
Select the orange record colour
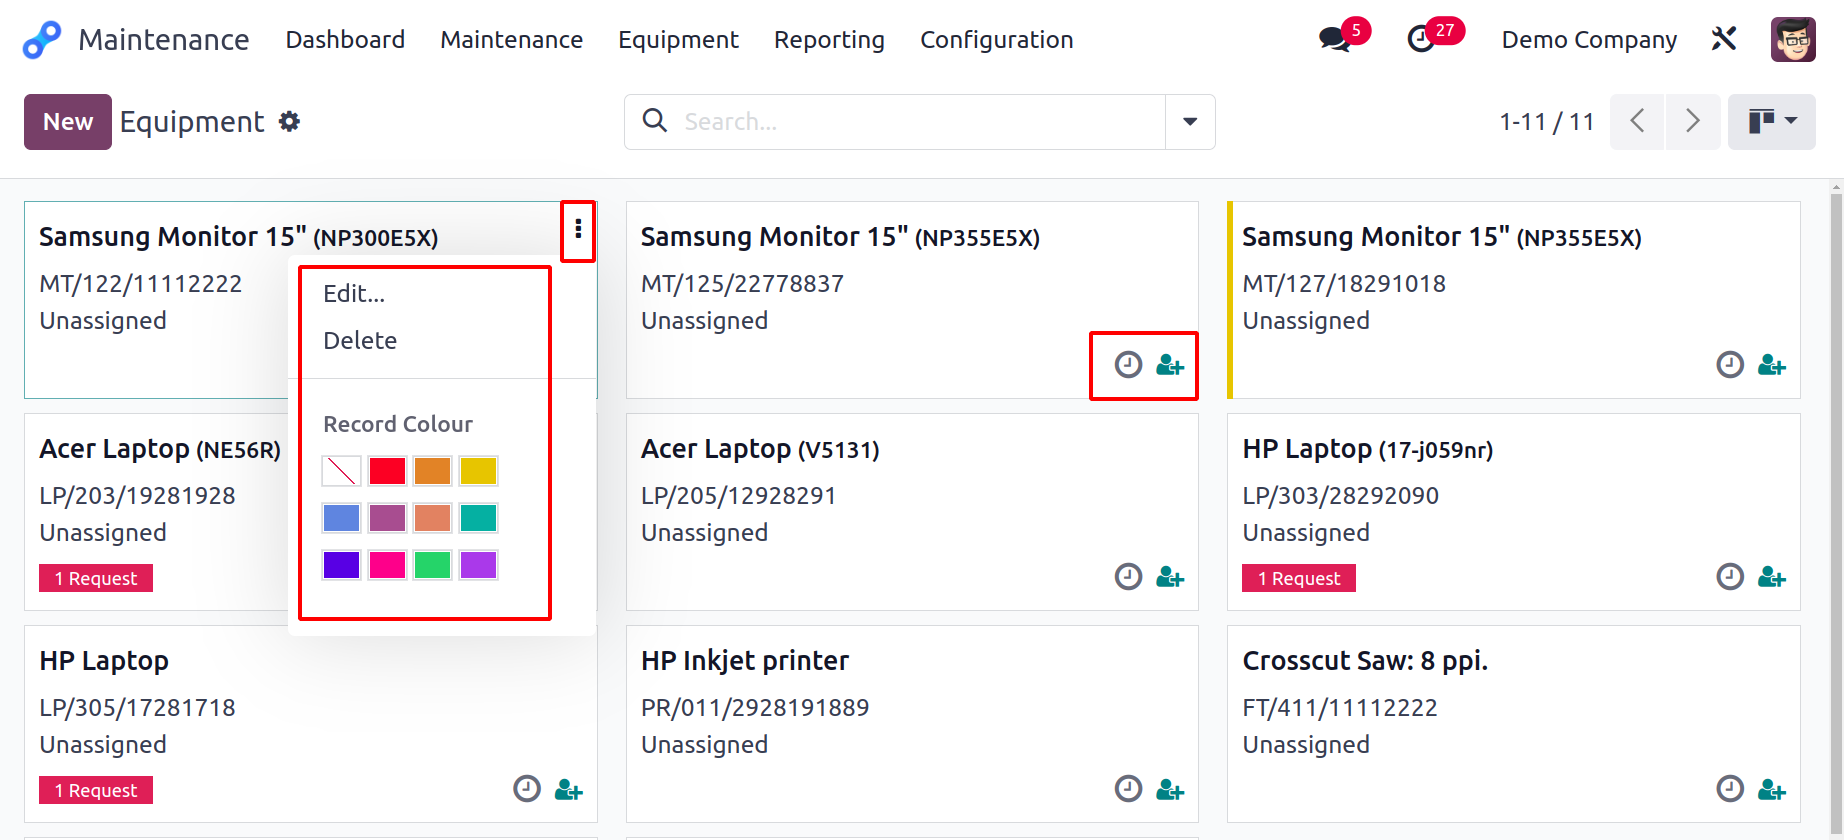click(x=432, y=470)
